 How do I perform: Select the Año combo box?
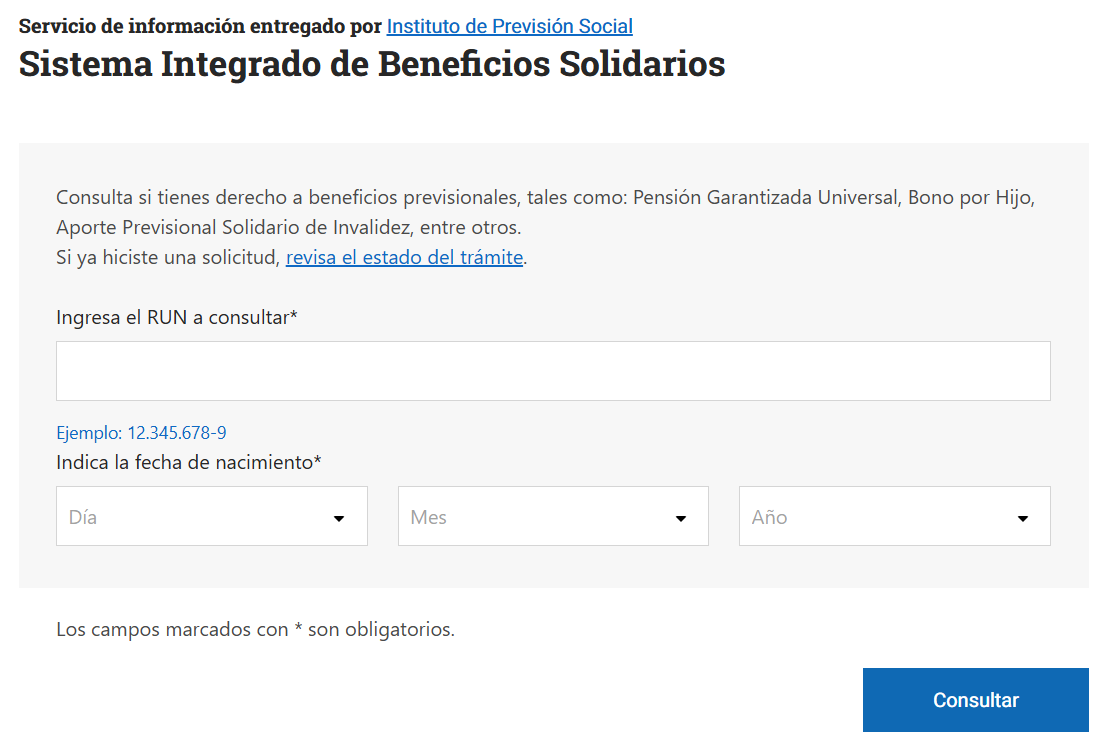coord(894,516)
